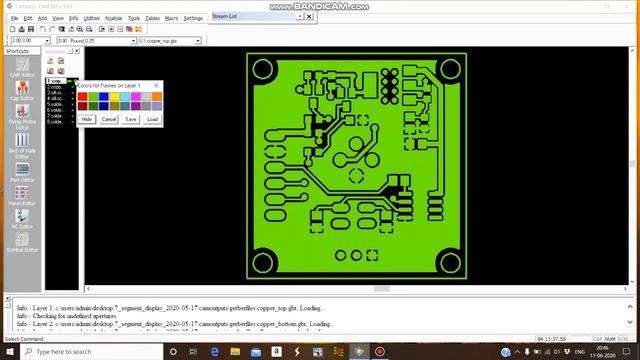Click the Edge icon in the taskbar
The height and width of the screenshot is (360, 640).
(214, 351)
